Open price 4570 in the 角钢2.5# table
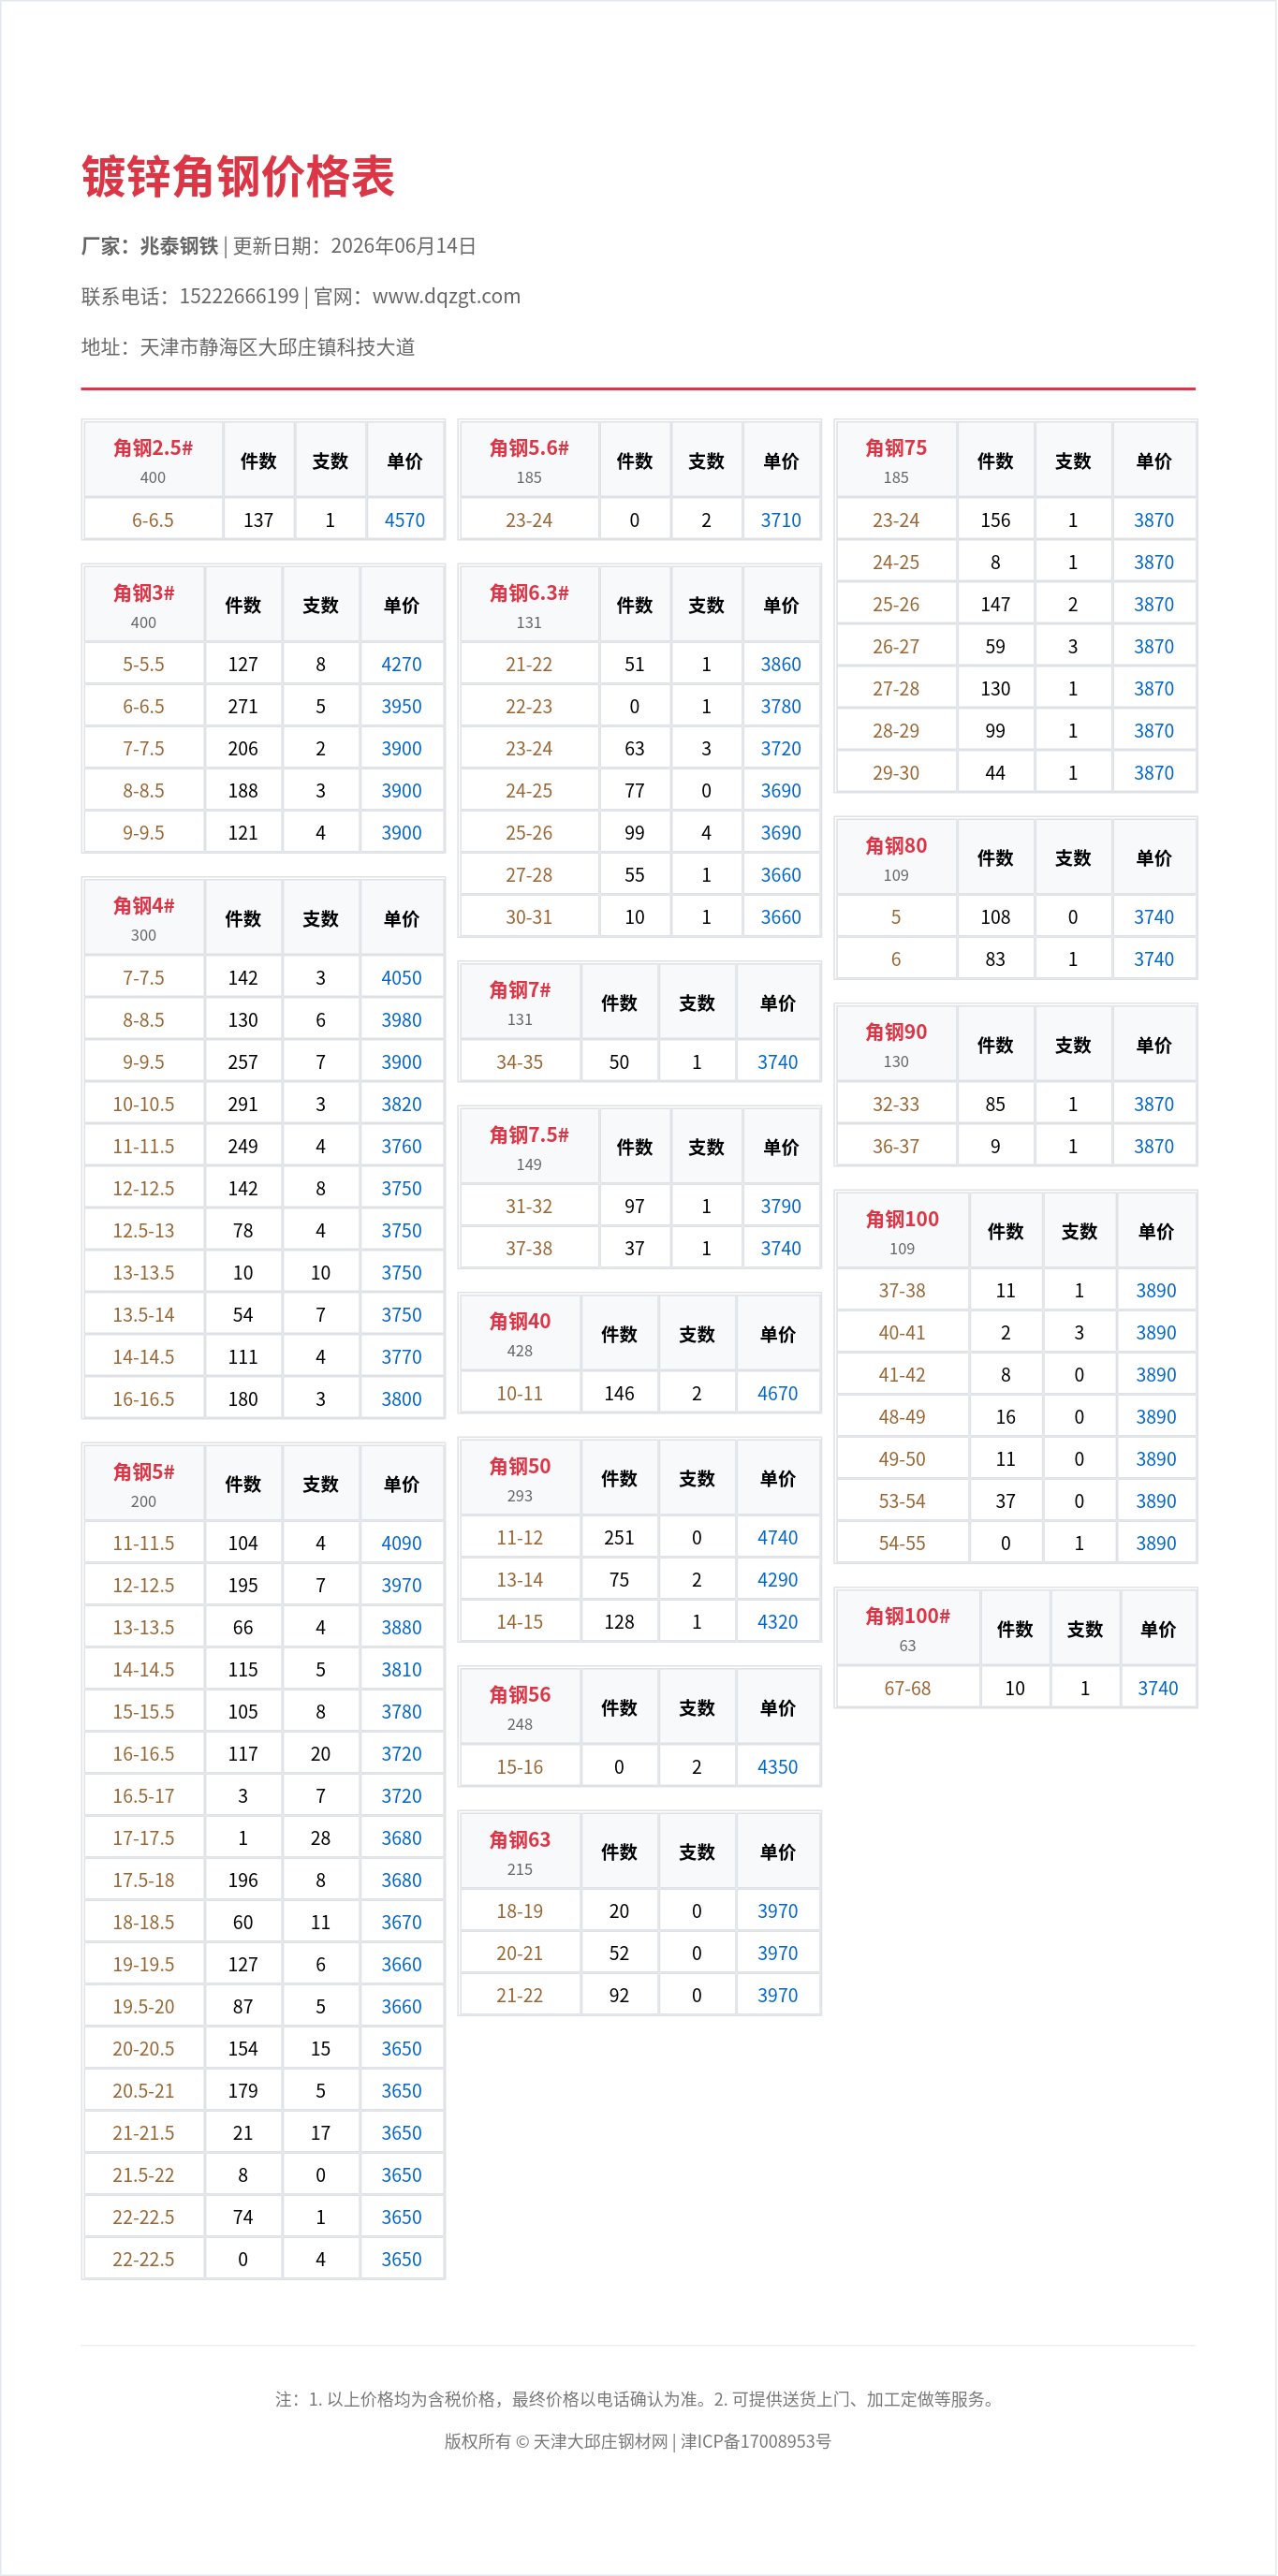1278x2576 pixels. tap(405, 520)
